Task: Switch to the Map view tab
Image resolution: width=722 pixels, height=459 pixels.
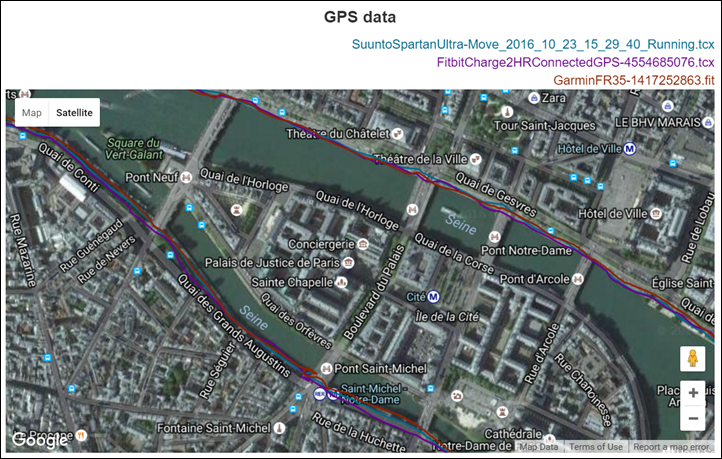Action: (32, 113)
